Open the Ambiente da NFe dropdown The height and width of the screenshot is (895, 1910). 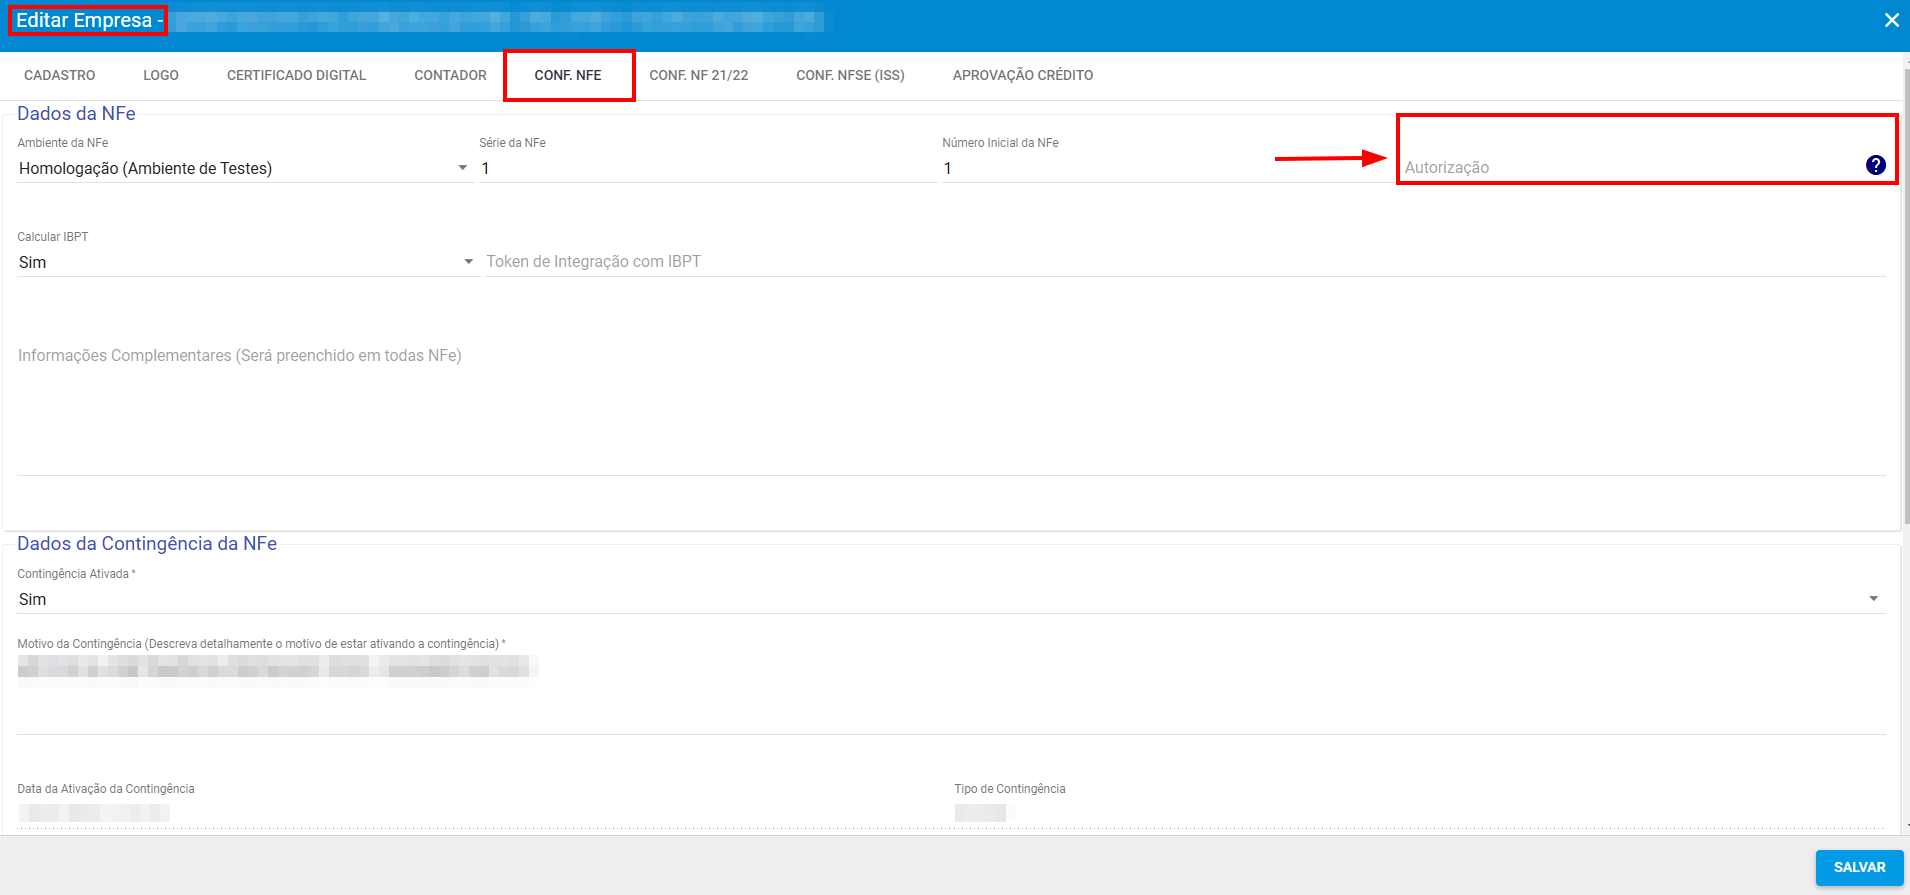244,168
